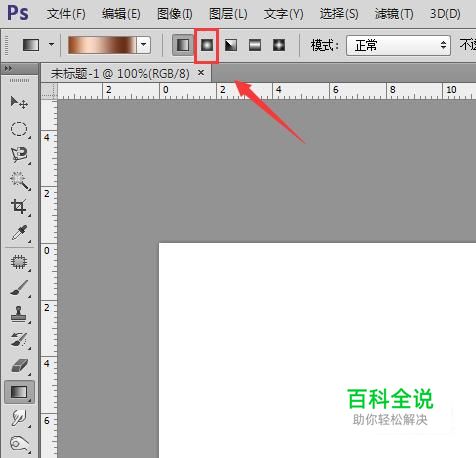The width and height of the screenshot is (476, 458).
Task: Close the 未标题-1 document tab
Action: [x=201, y=72]
